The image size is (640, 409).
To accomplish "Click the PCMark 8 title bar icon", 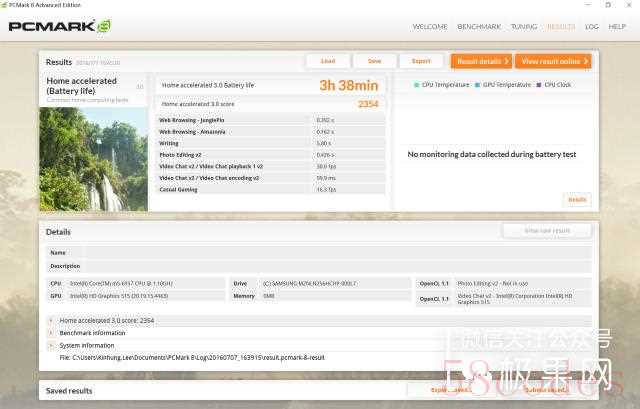I will 6,5.
